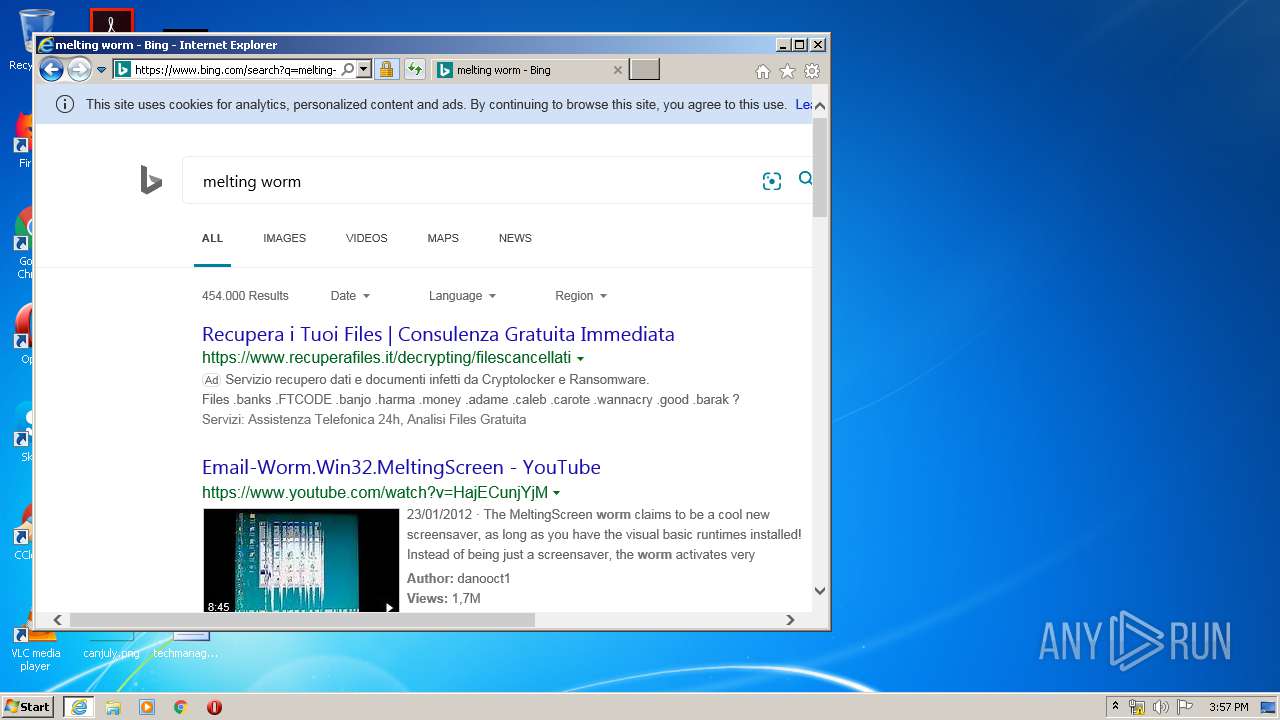Click the Bing search magnifier button
Image resolution: width=1280 pixels, height=720 pixels.
805,179
